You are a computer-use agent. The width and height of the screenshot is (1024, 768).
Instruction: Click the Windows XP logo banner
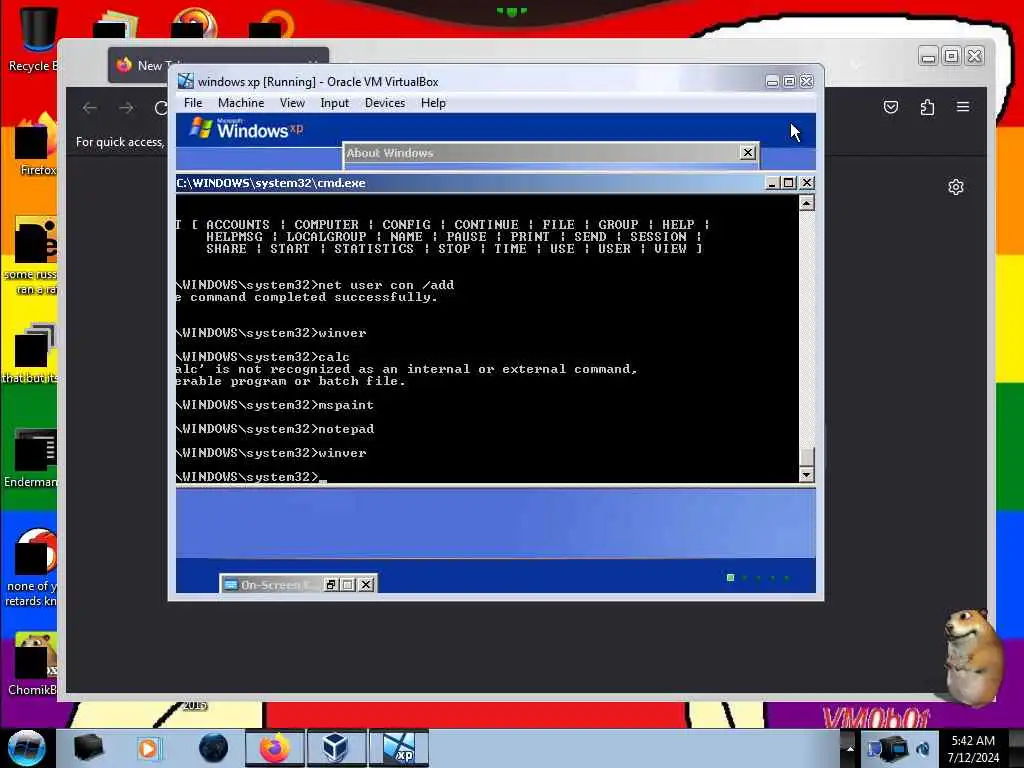pos(247,129)
